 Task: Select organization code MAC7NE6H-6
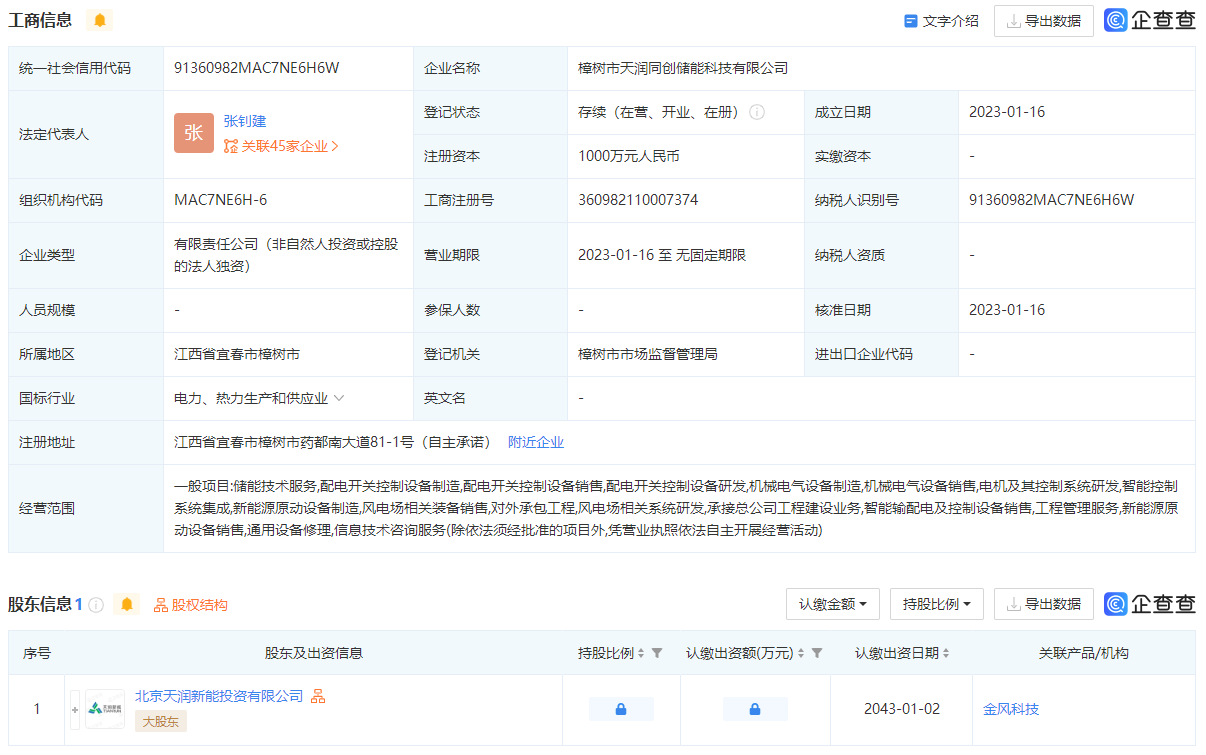(x=221, y=200)
